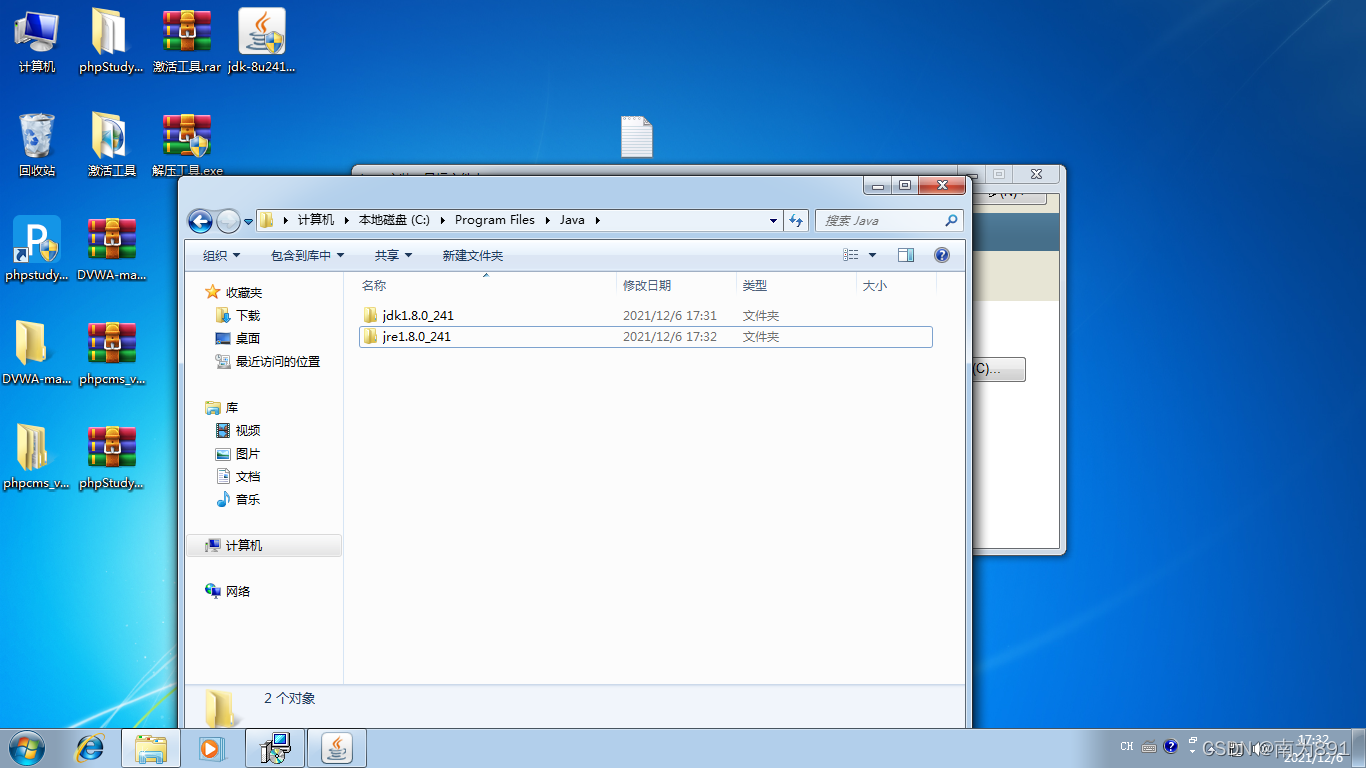Expand the arrow after Program Files in path
The width and height of the screenshot is (1366, 768).
[x=546, y=220]
